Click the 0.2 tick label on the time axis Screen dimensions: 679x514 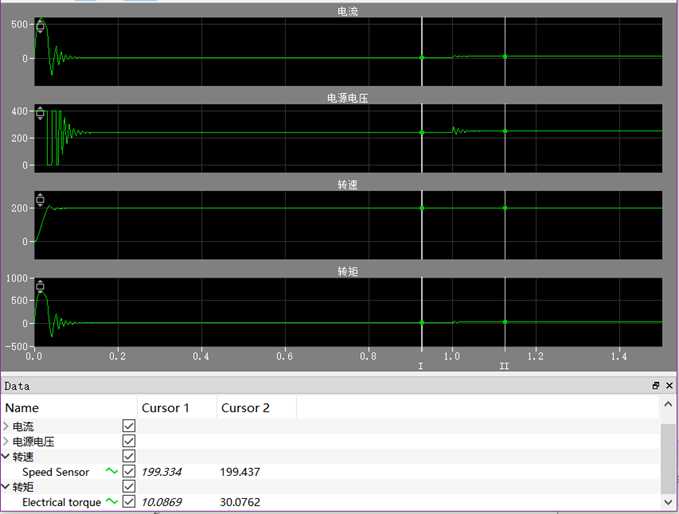117,356
